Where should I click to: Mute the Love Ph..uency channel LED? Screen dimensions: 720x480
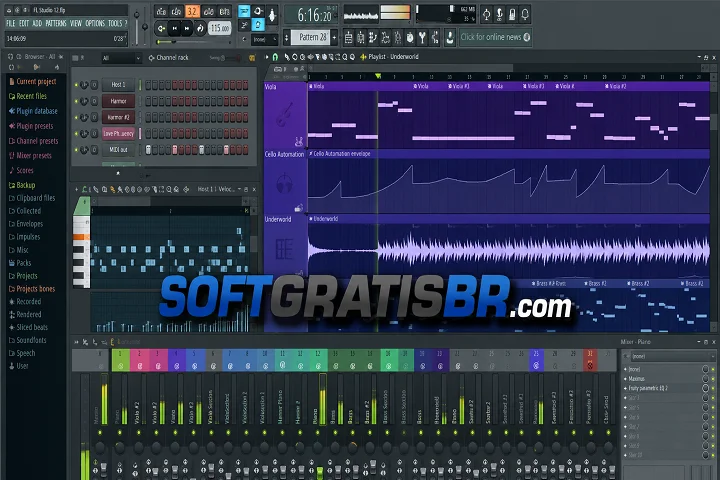pos(76,134)
